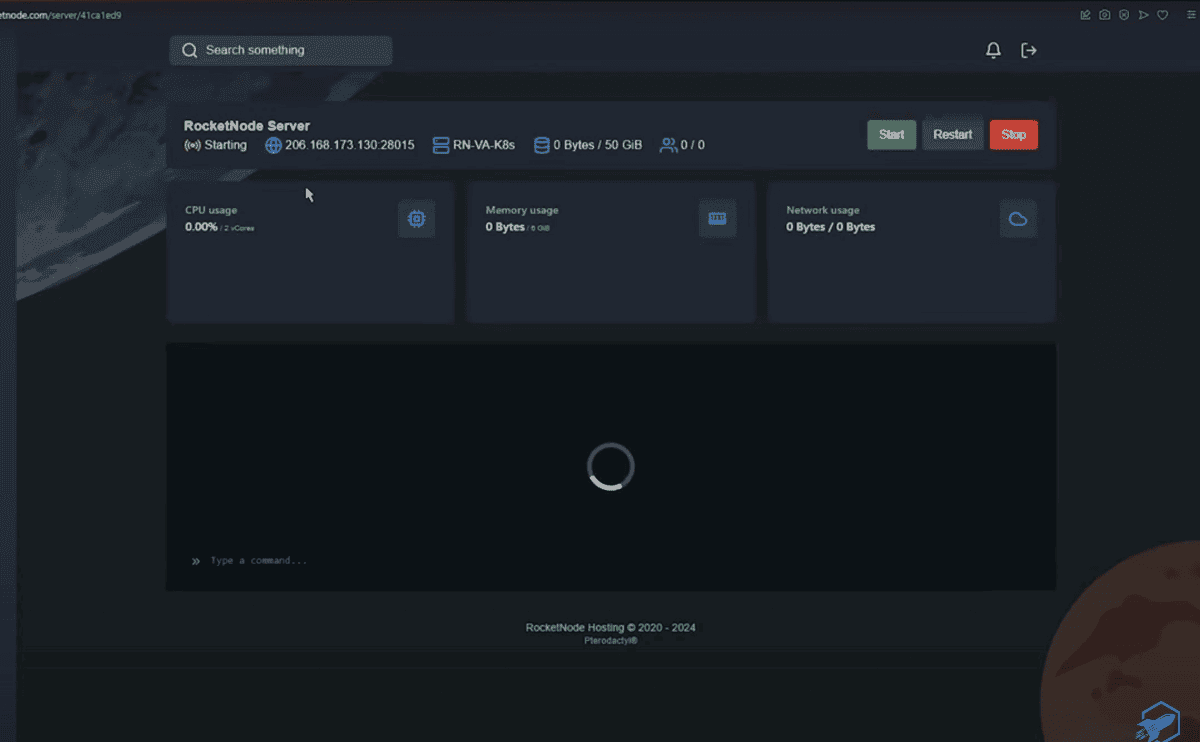Click the disk storage database icon
The image size is (1200, 742).
click(x=542, y=145)
